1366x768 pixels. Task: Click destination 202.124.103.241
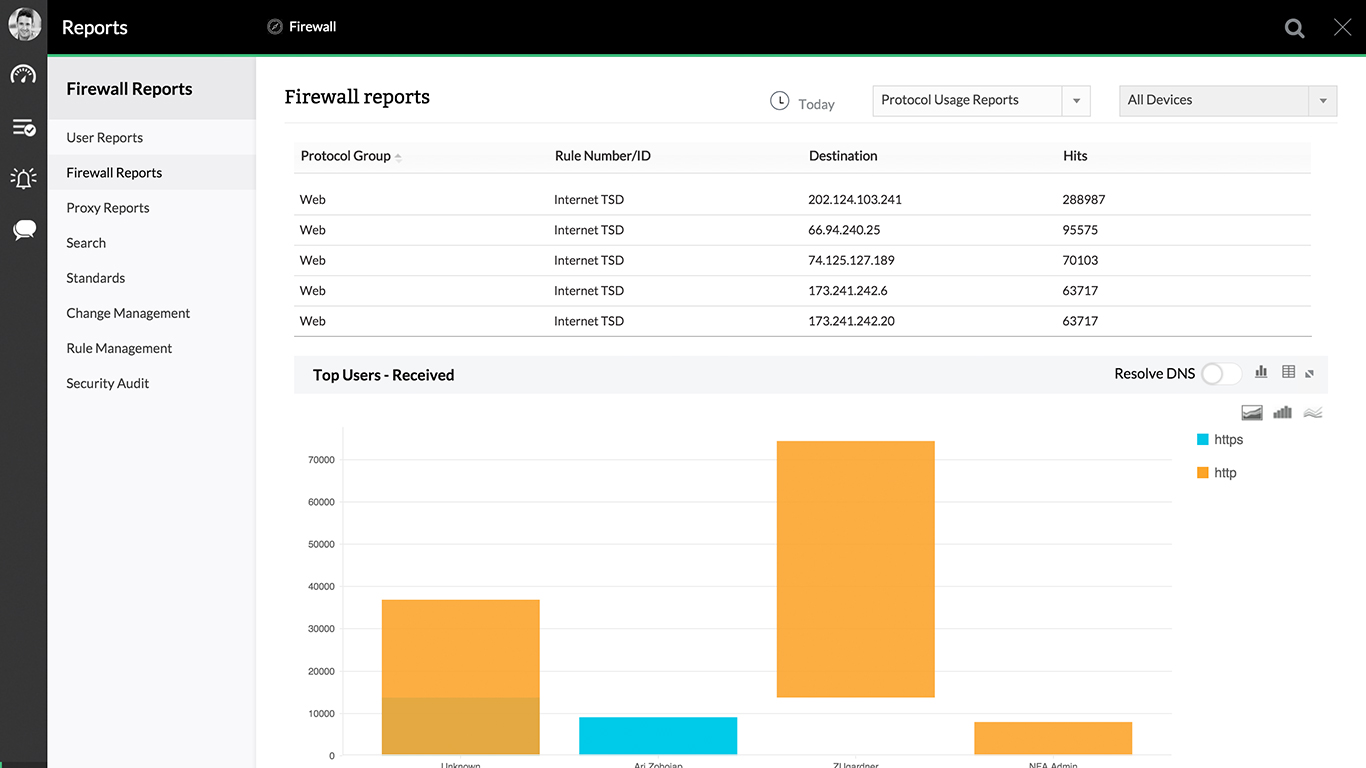pyautogui.click(x=855, y=200)
